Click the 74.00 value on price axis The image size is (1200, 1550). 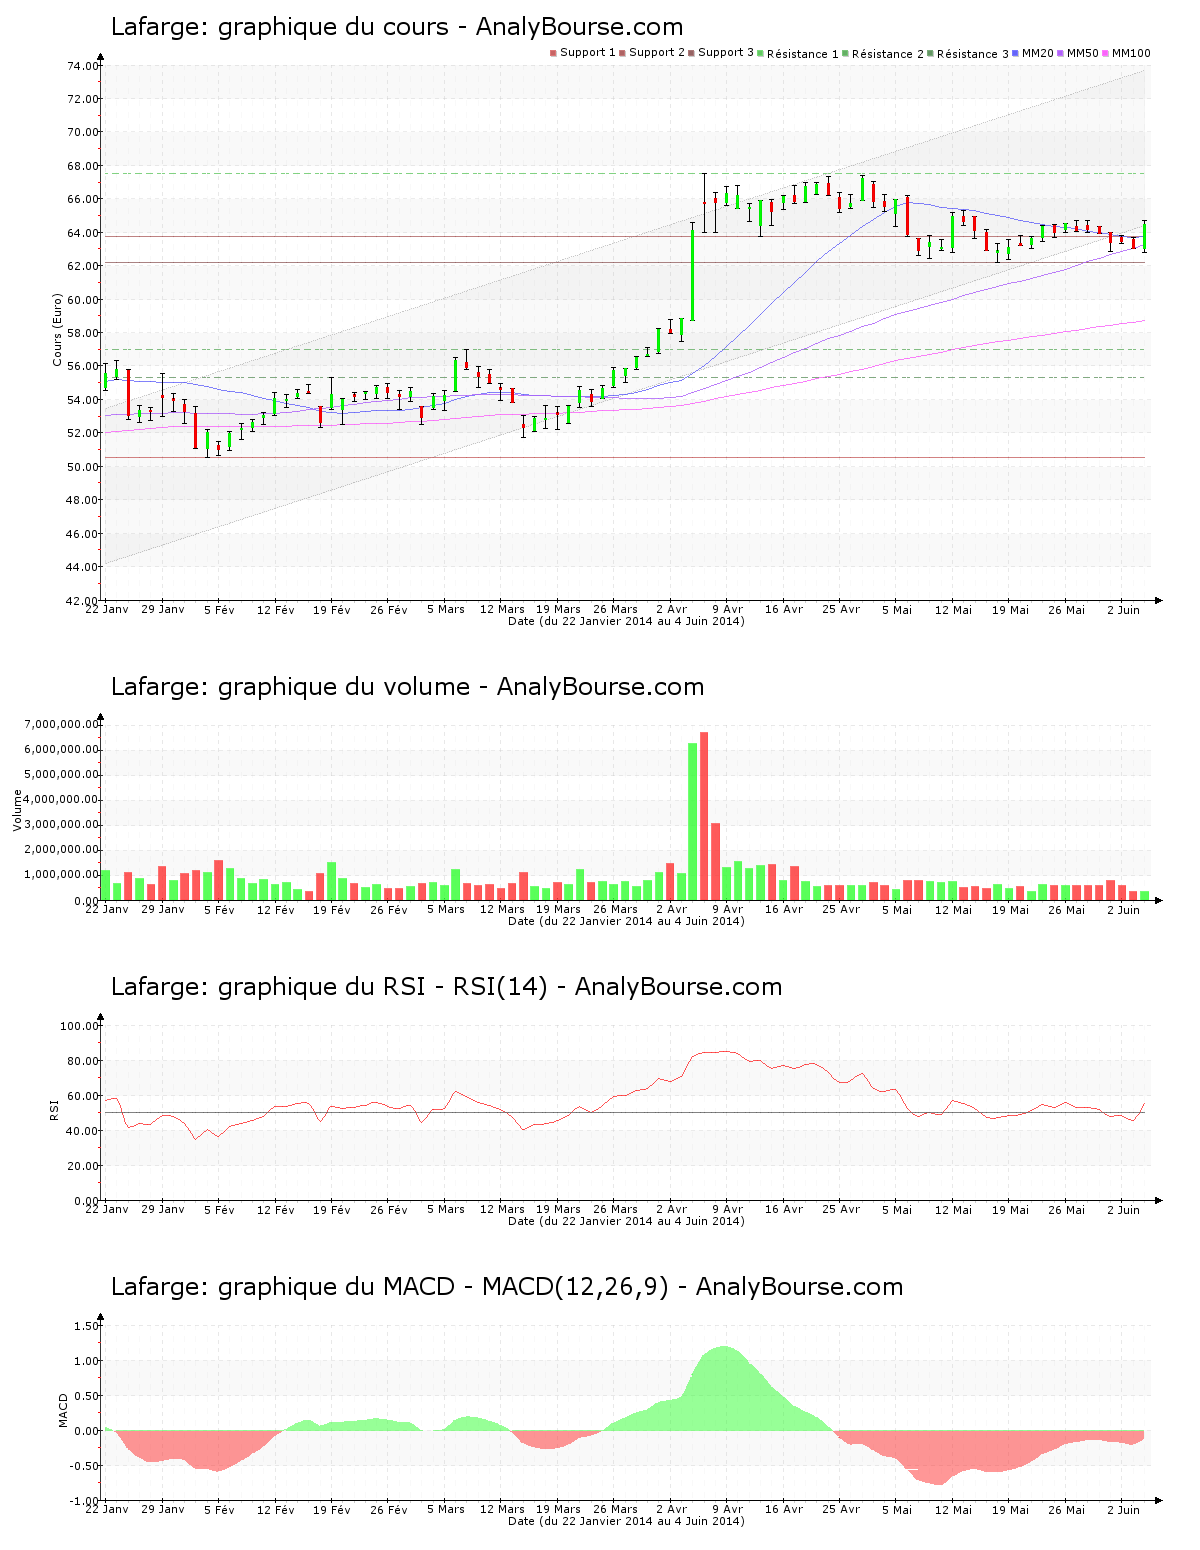pyautogui.click(x=83, y=66)
